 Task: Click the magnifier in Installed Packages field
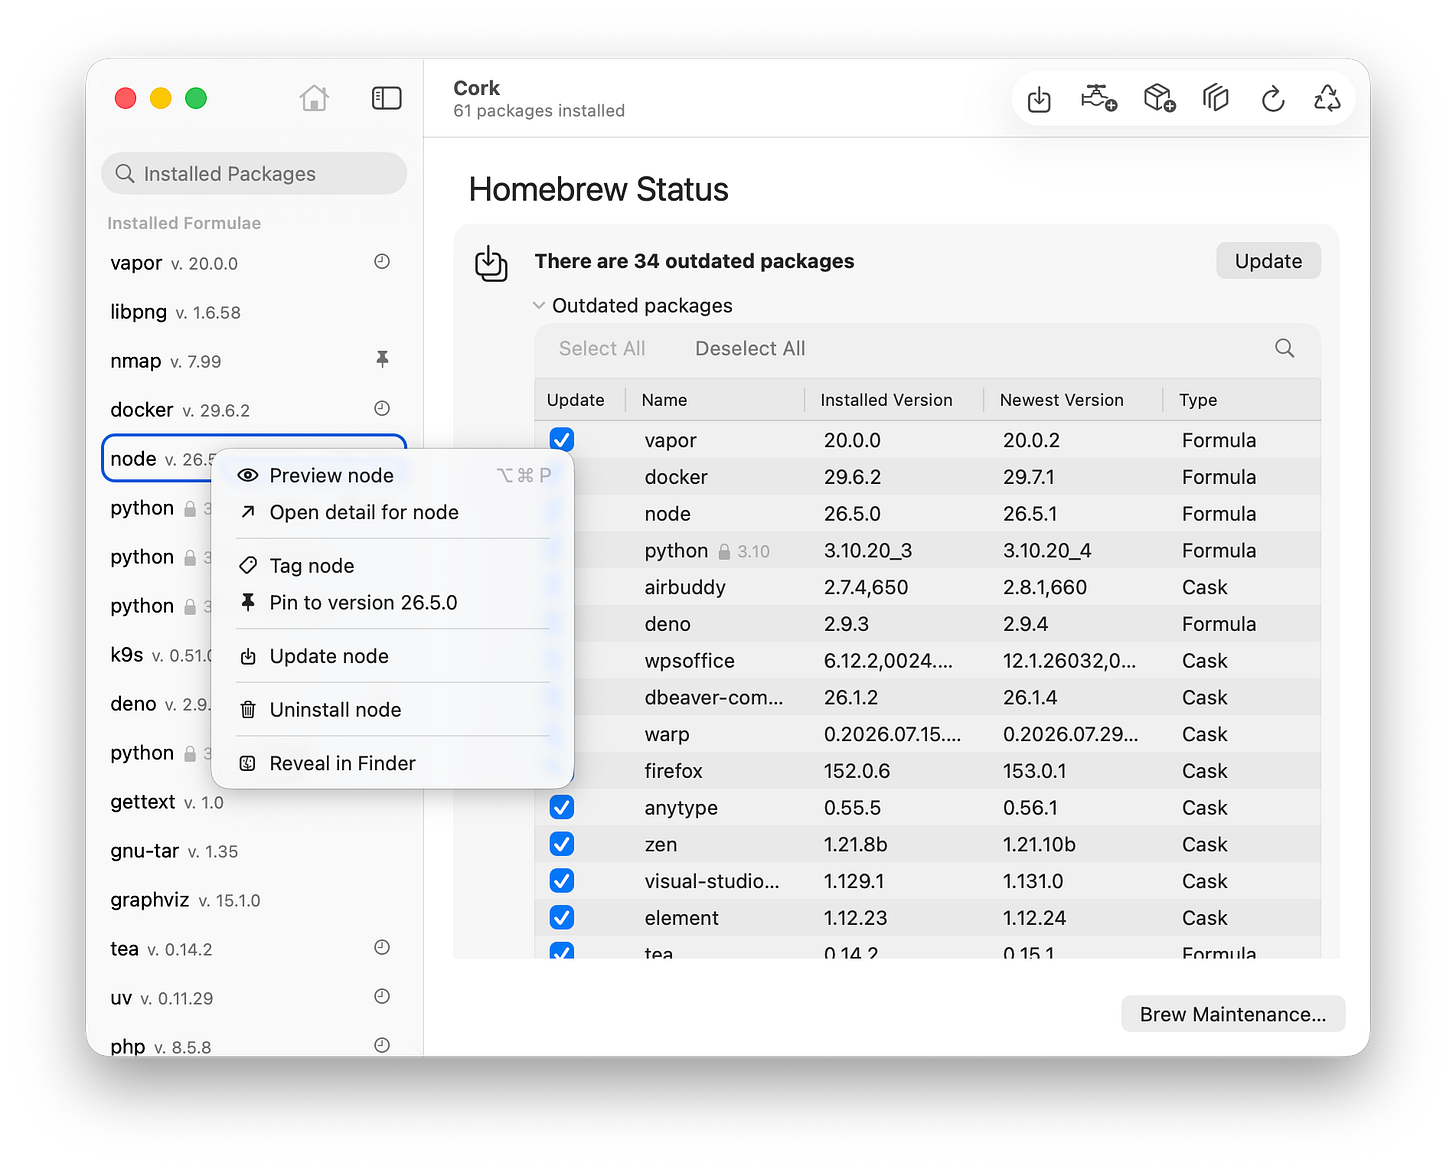tap(125, 174)
